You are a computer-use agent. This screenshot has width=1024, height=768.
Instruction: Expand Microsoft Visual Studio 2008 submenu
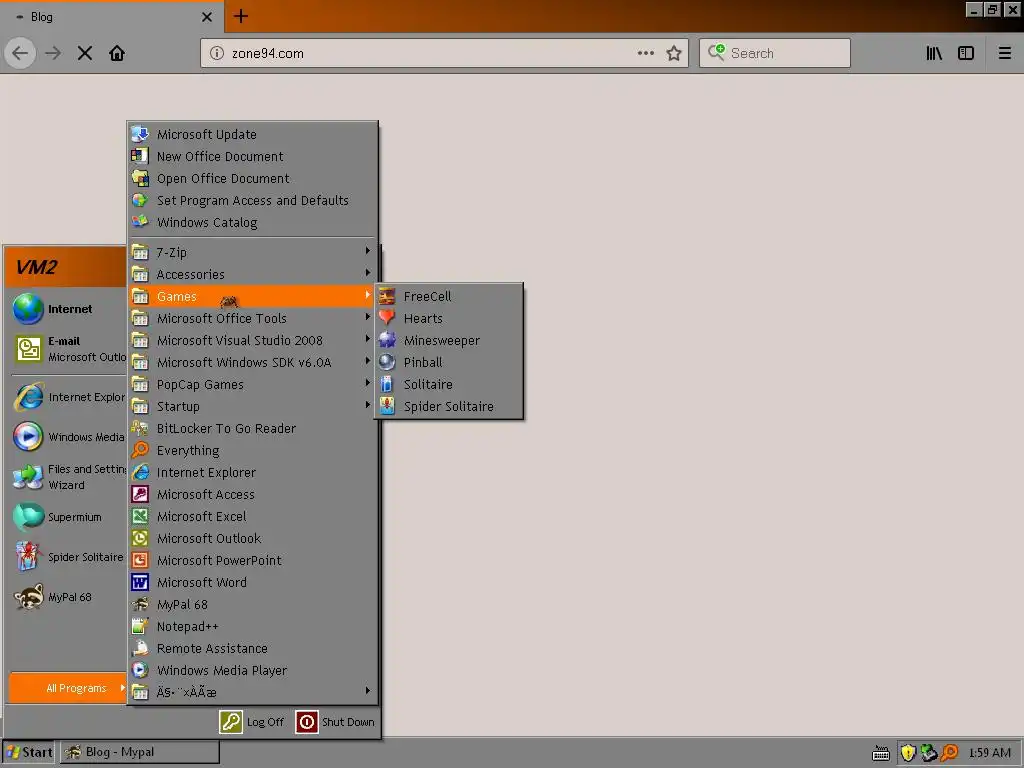252,340
